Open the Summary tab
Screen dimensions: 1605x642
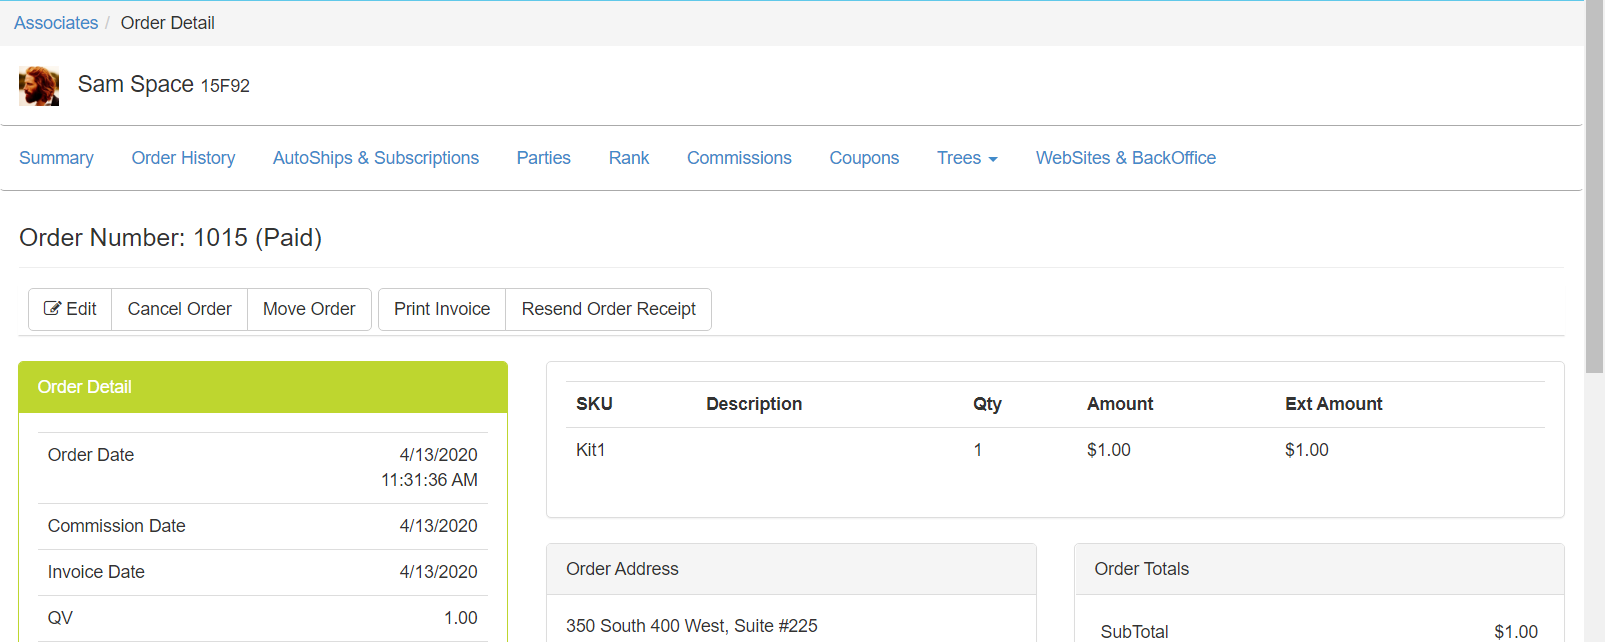(x=56, y=158)
